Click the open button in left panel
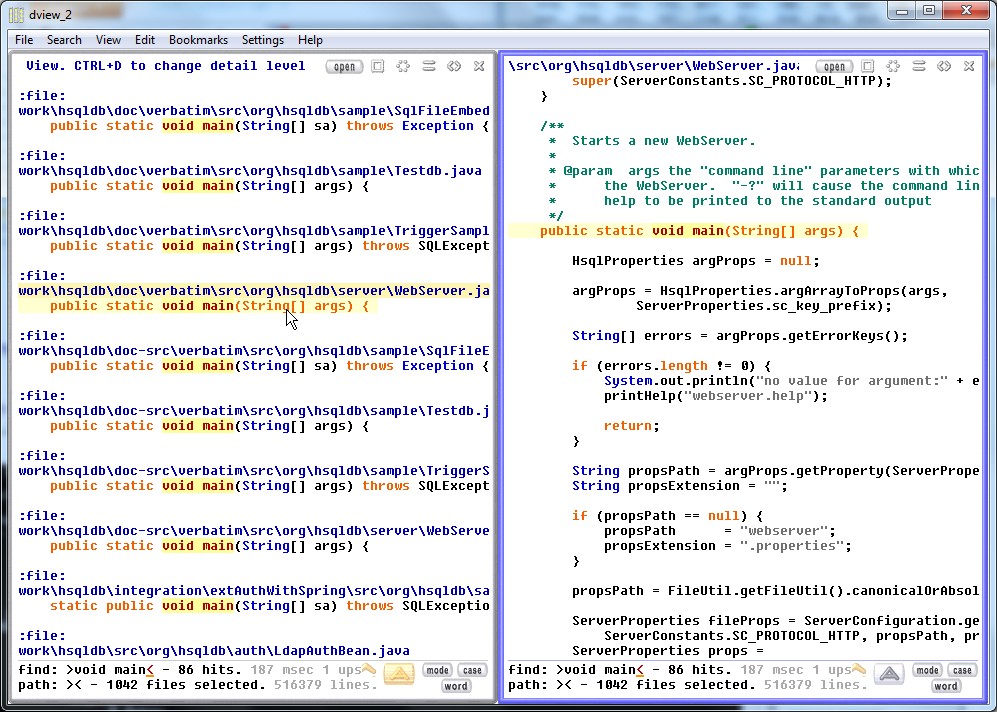The width and height of the screenshot is (997, 712). click(344, 67)
